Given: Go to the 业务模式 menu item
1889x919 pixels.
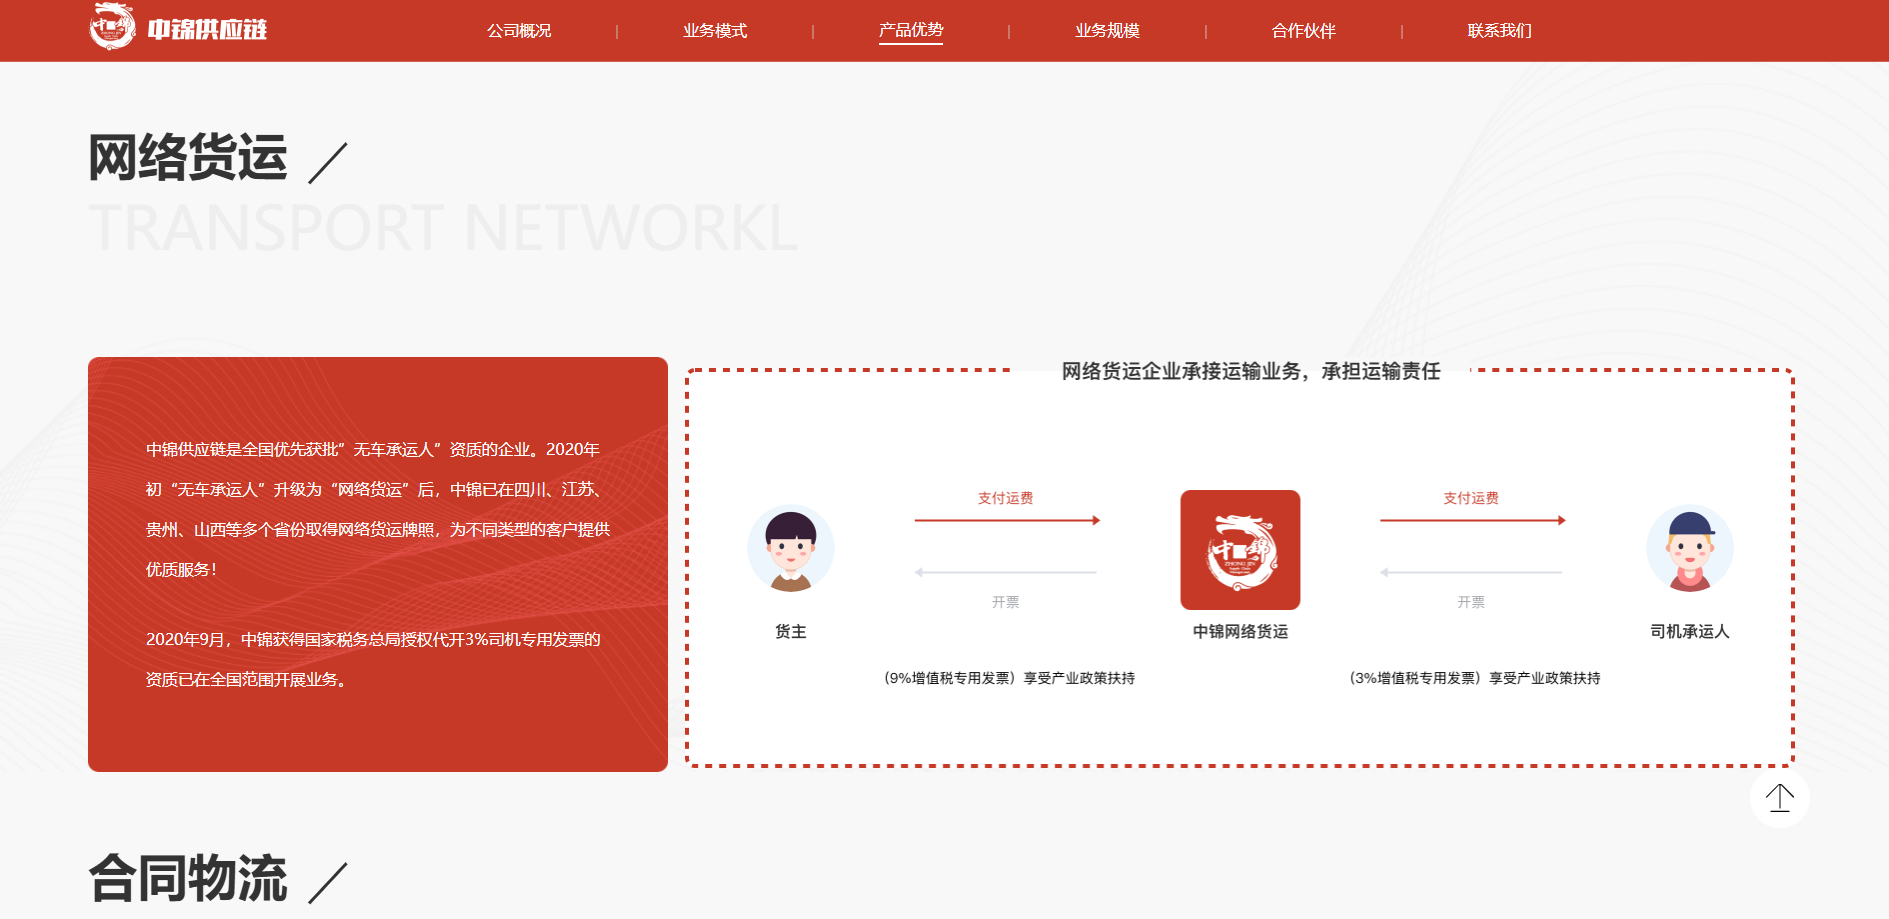Looking at the screenshot, I should click(x=715, y=31).
